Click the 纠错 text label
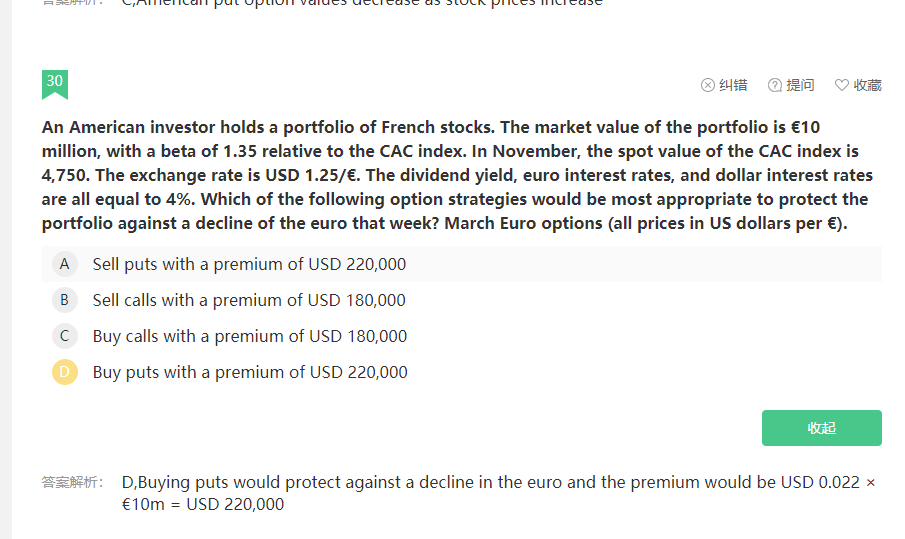This screenshot has width=905, height=539. pyautogui.click(x=733, y=85)
